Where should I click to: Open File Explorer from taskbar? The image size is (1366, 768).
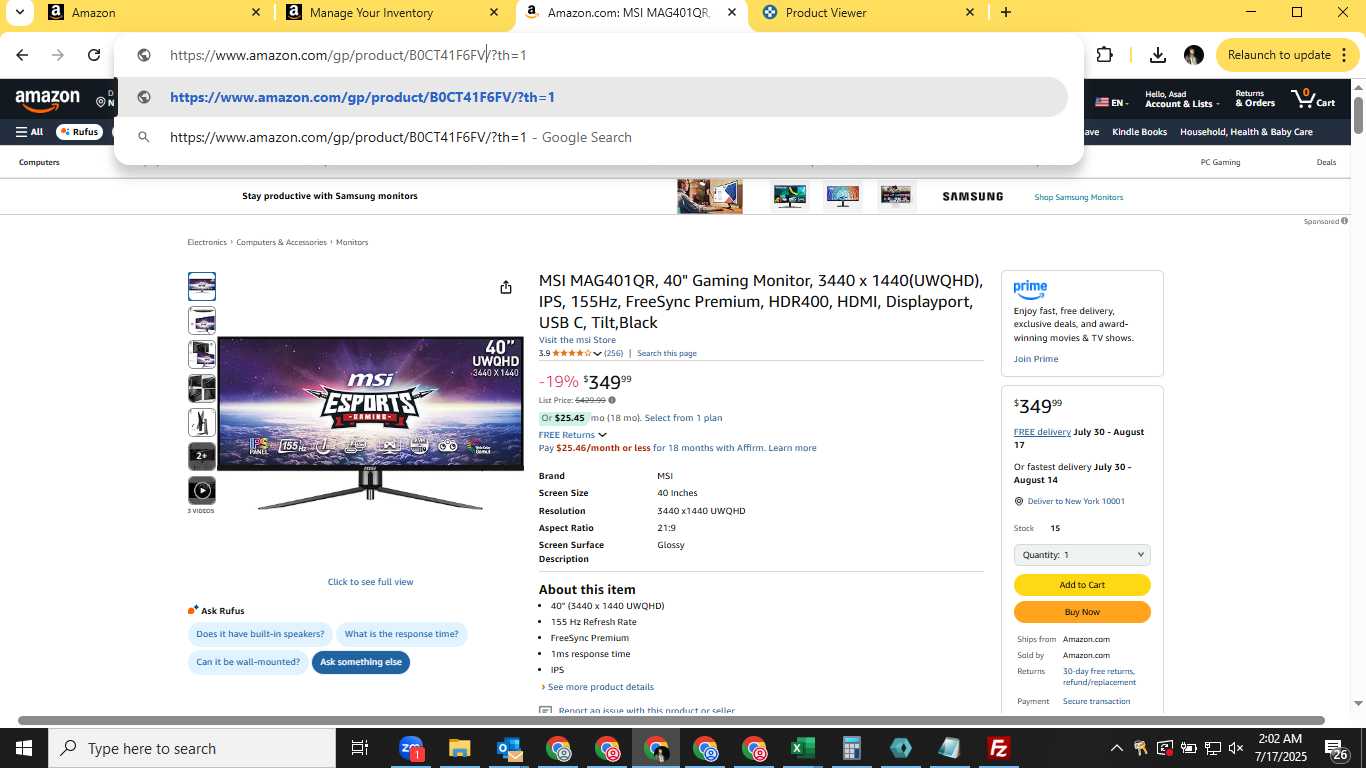coord(459,748)
